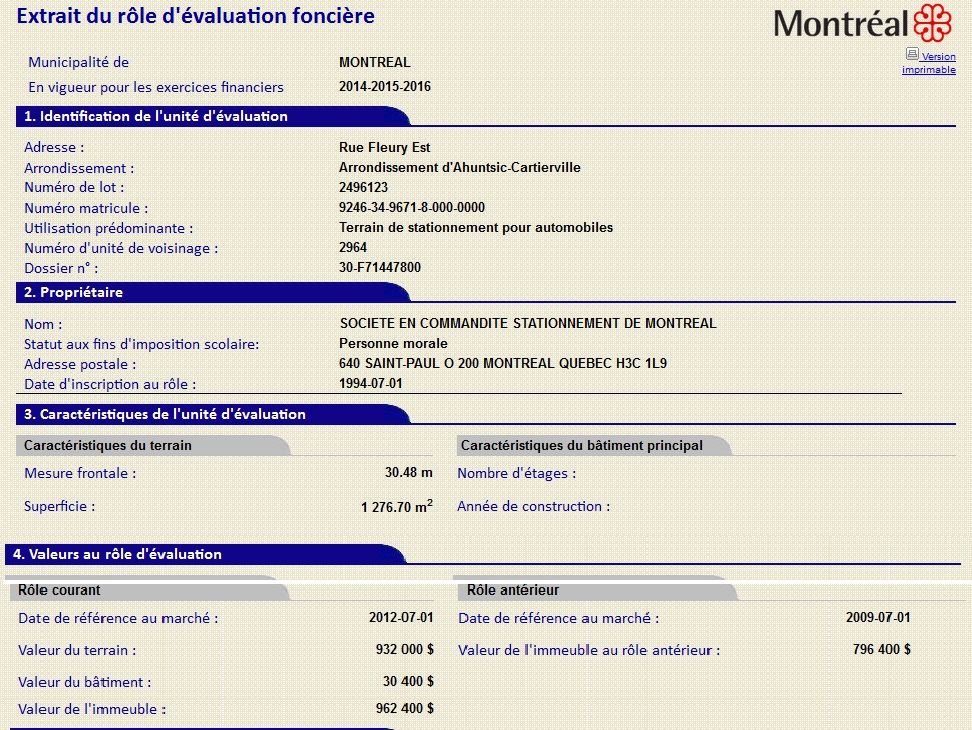This screenshot has width=972, height=730.
Task: Click the Rôle courant subheading
Action: click(x=59, y=590)
